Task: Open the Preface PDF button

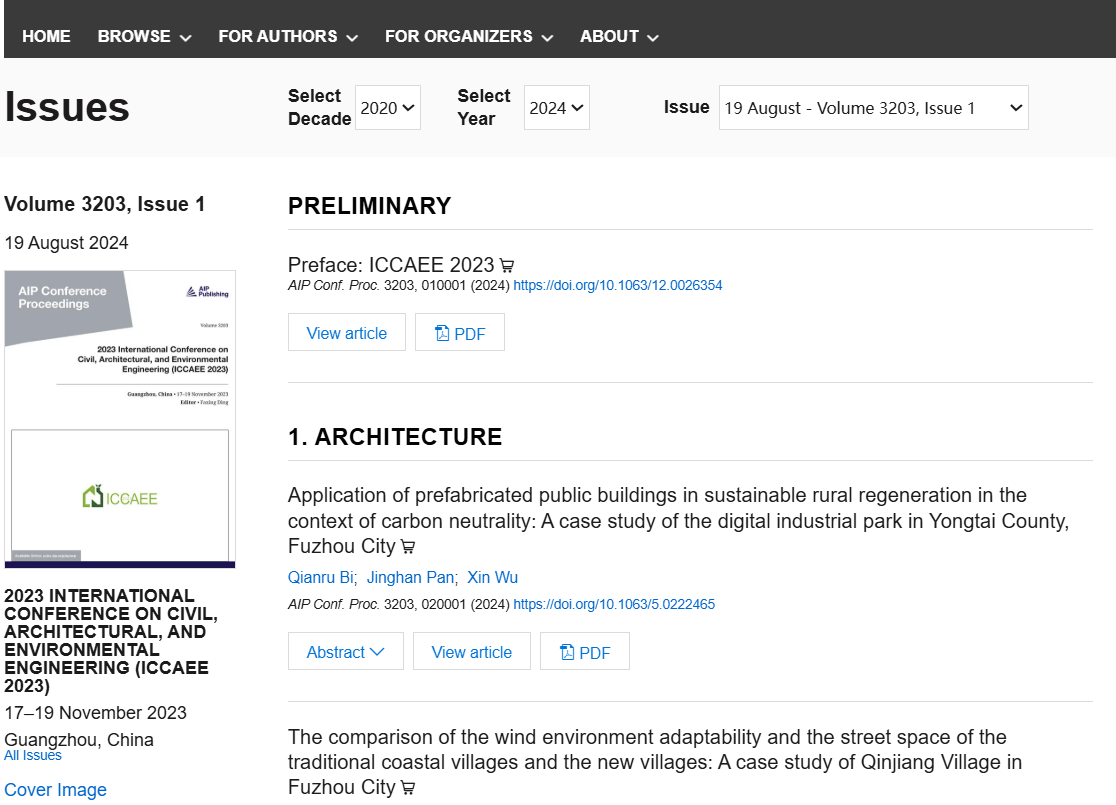Action: click(460, 333)
